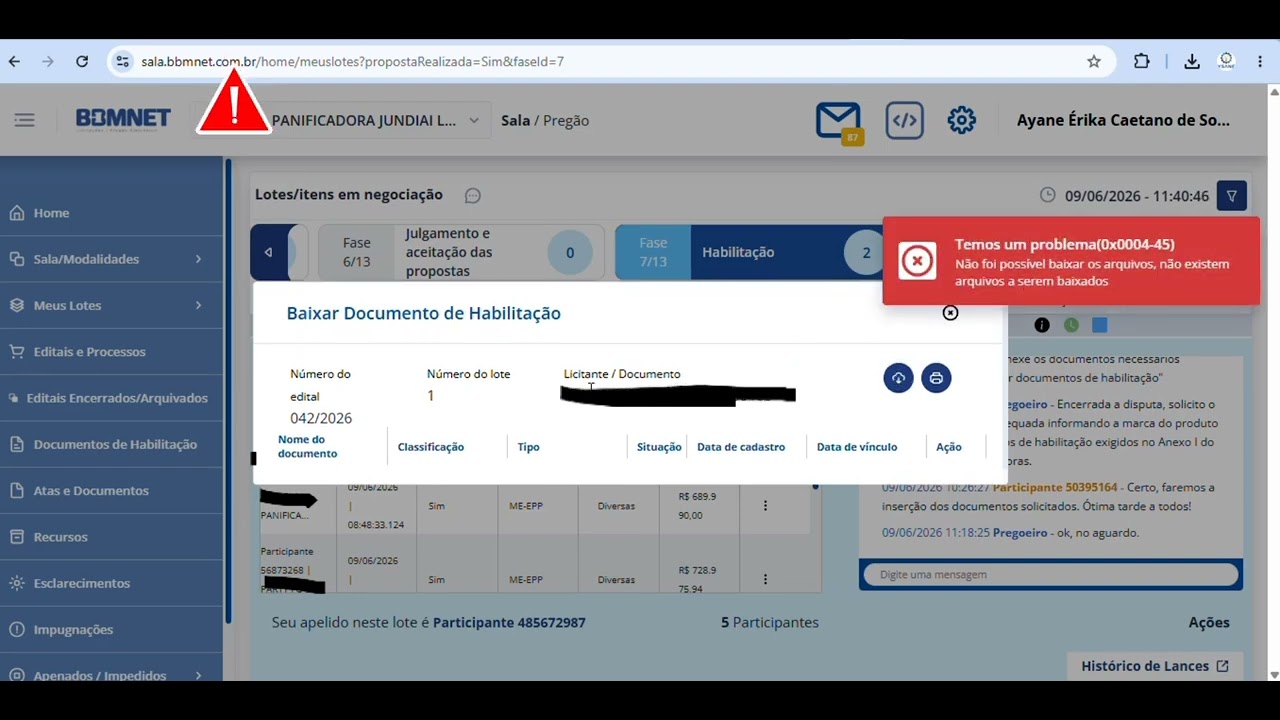
Task: Click the print button in dialog
Action: (936, 378)
